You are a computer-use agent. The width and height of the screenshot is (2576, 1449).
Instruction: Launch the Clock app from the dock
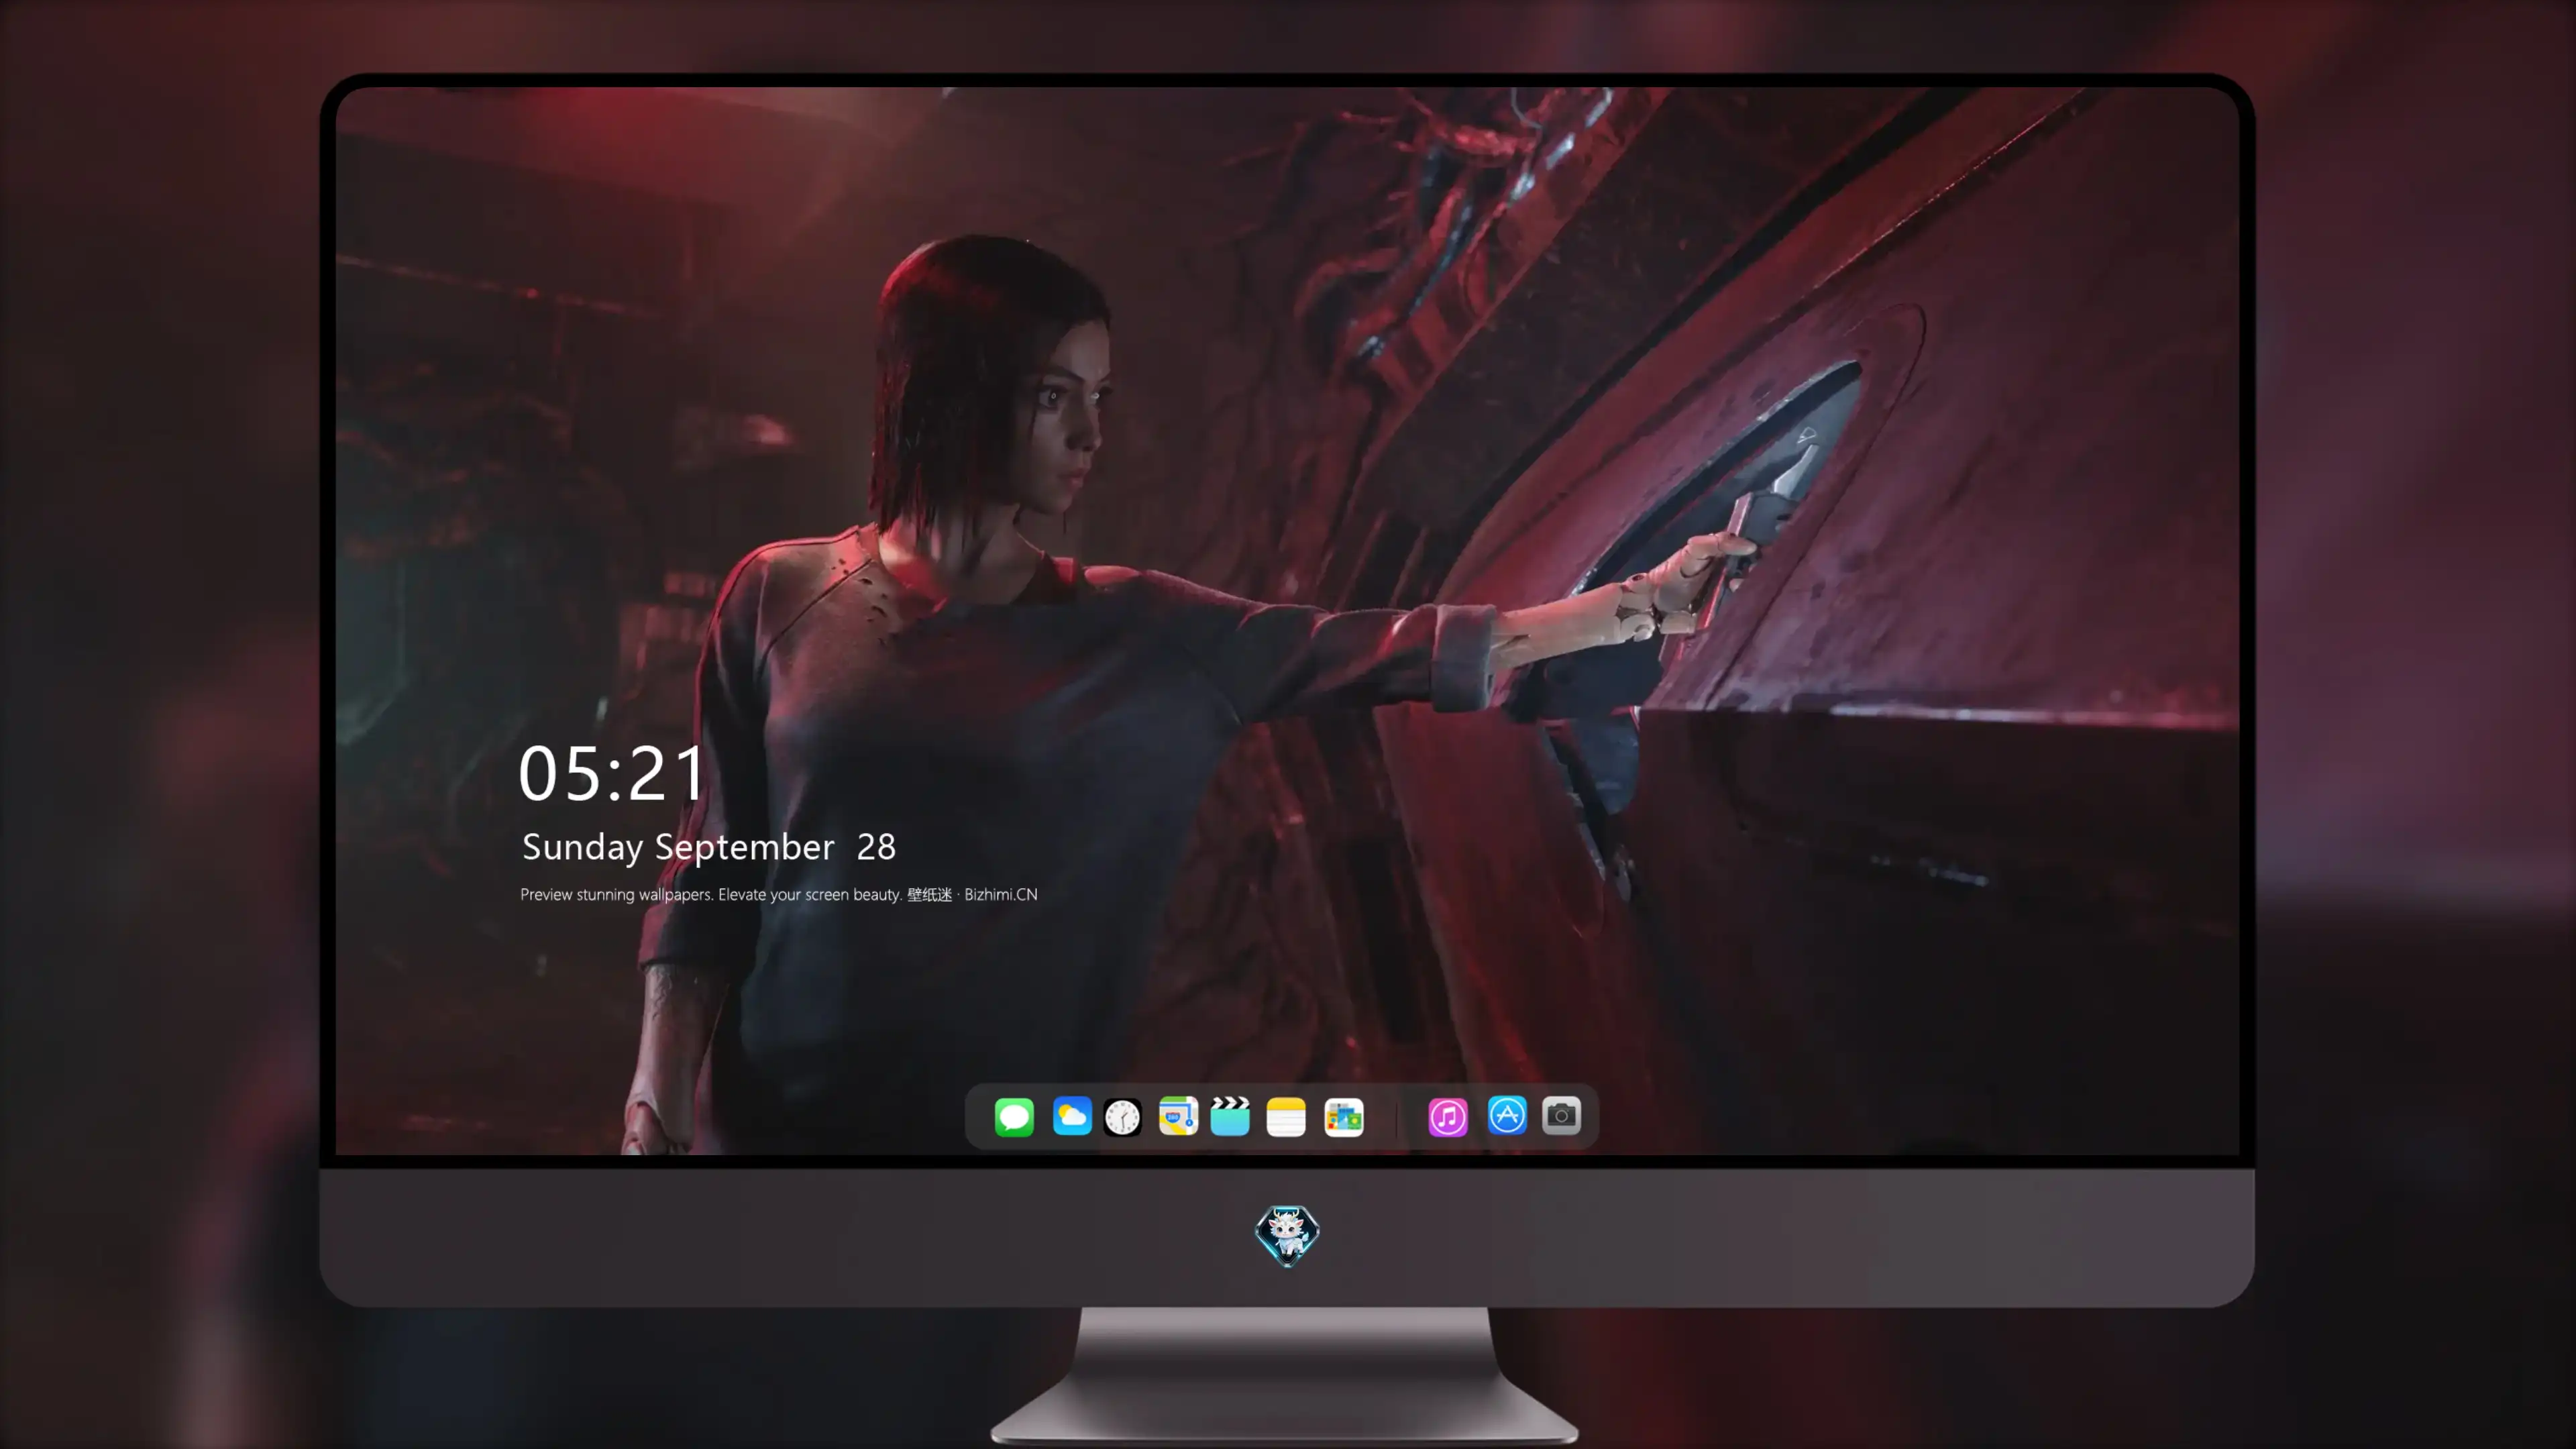(1123, 1117)
